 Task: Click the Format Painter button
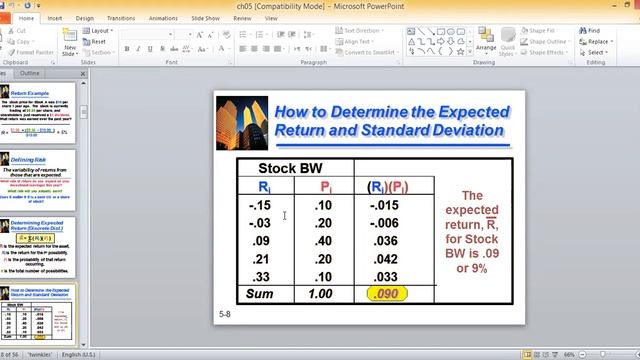tap(31, 52)
